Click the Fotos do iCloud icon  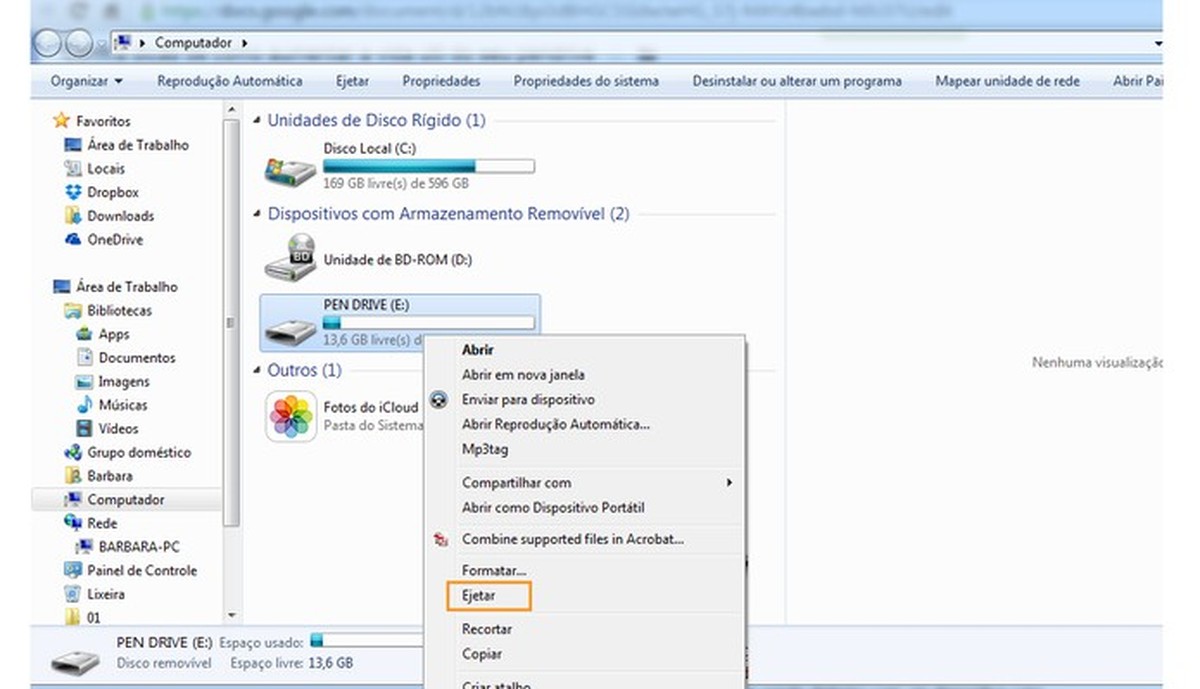coord(291,416)
